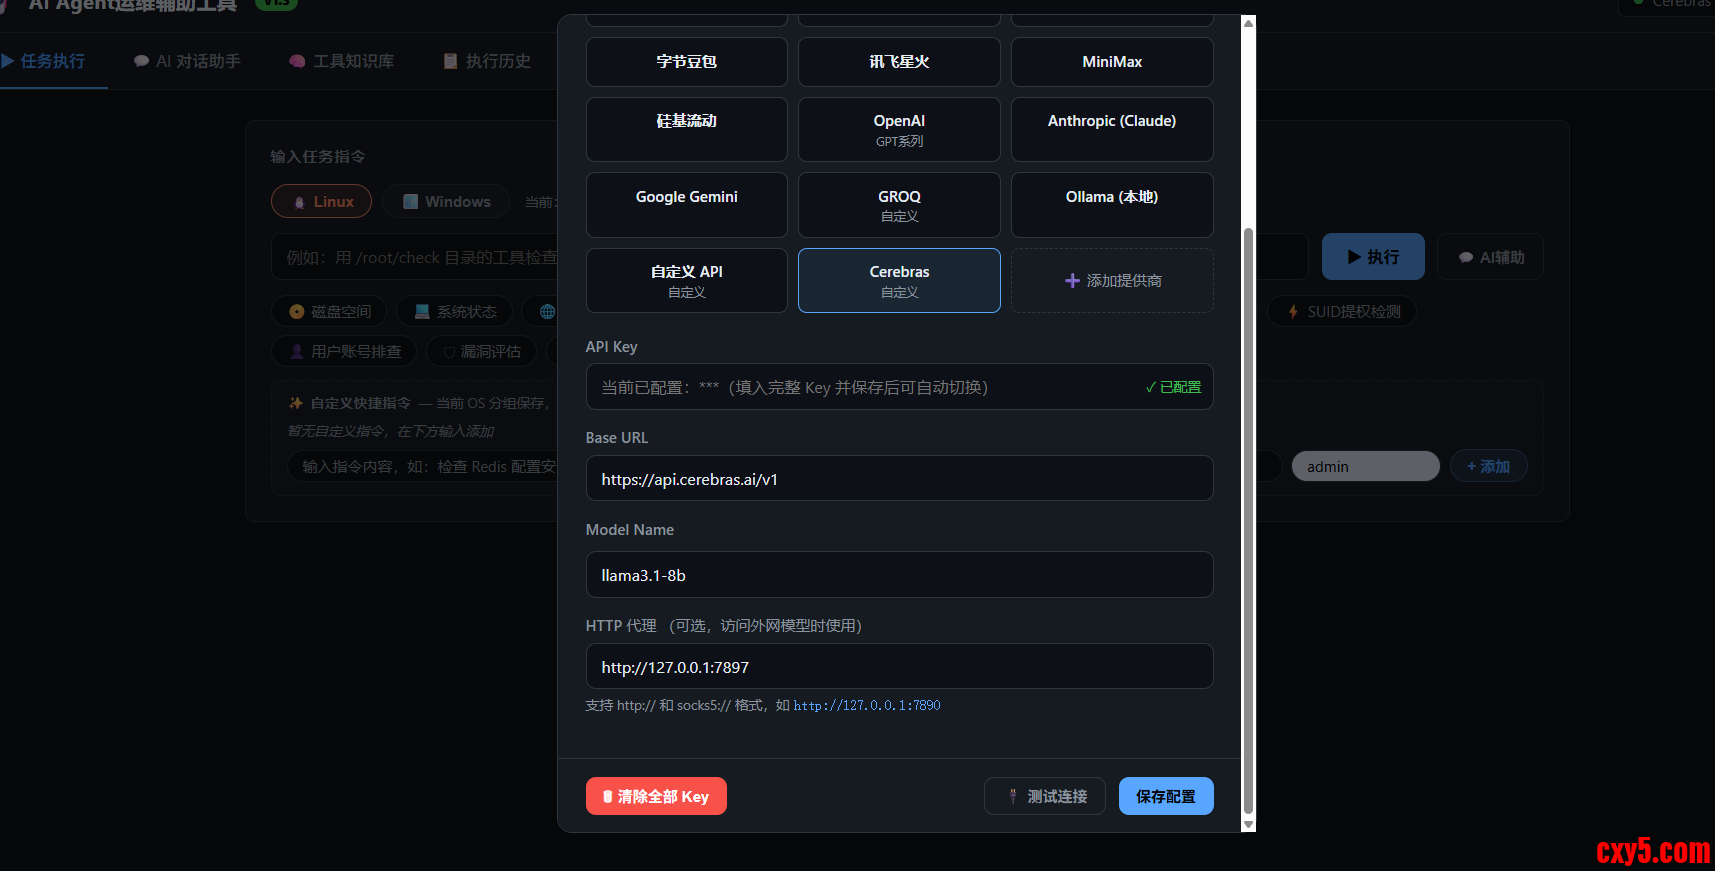Select the 硅基流动 provider
1715x871 pixels.
687,129
